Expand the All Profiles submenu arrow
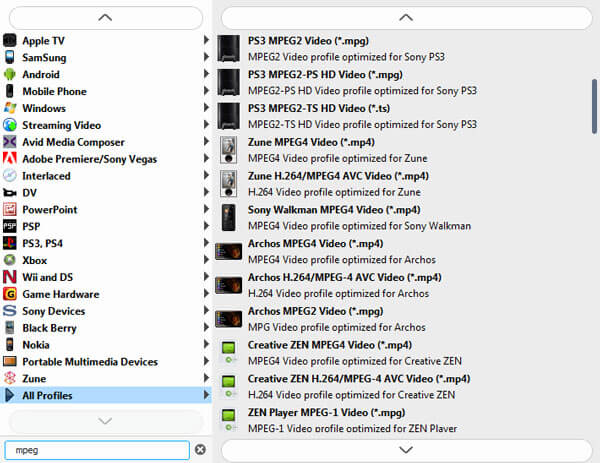 [206, 395]
